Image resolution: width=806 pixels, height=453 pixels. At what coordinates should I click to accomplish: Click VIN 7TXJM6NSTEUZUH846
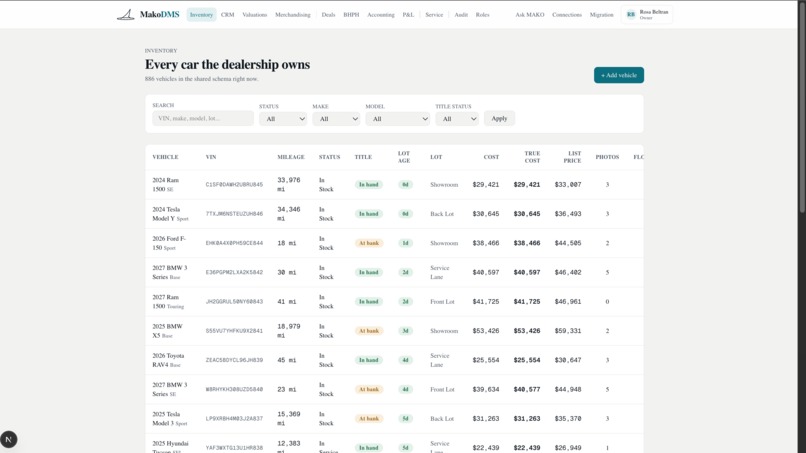[x=234, y=214]
